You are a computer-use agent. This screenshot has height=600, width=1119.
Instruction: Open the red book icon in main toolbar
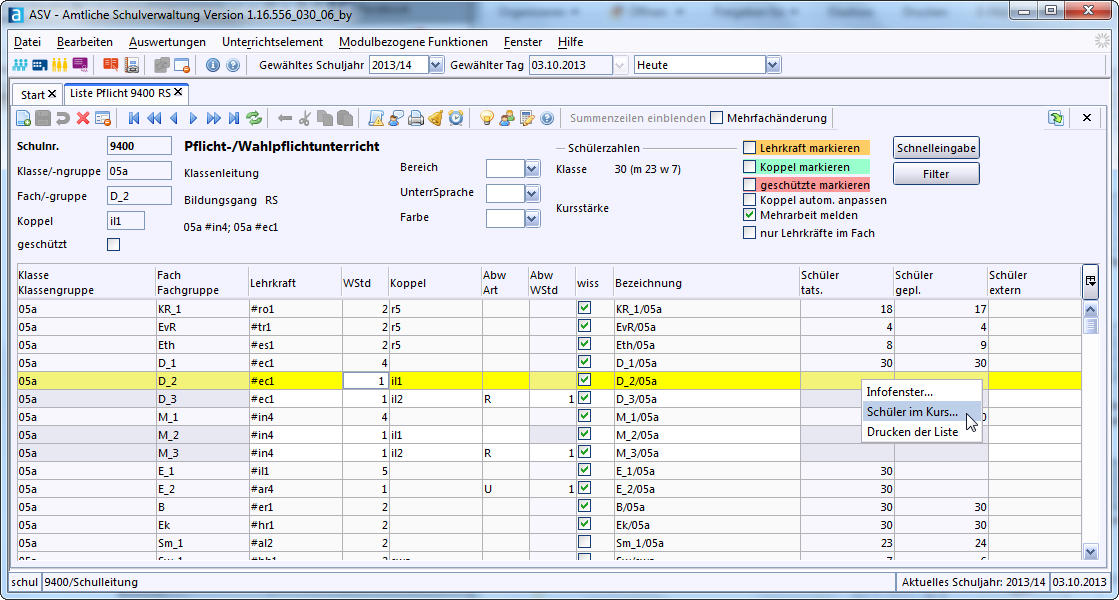point(111,65)
